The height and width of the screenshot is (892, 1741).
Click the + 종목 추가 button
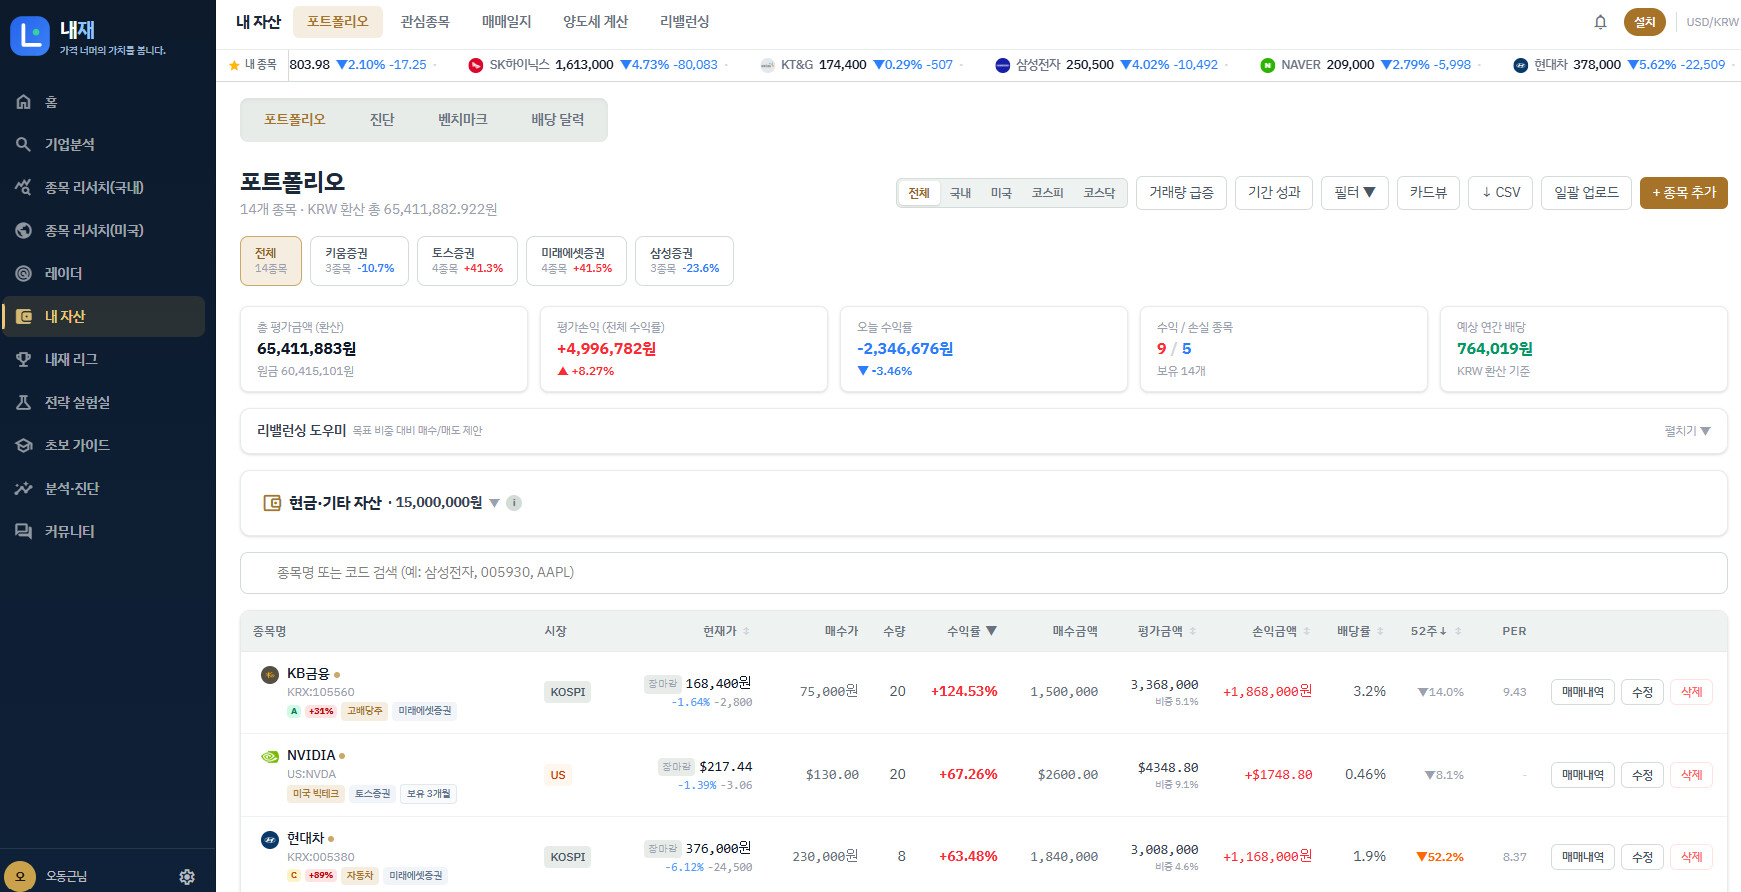(x=1683, y=193)
